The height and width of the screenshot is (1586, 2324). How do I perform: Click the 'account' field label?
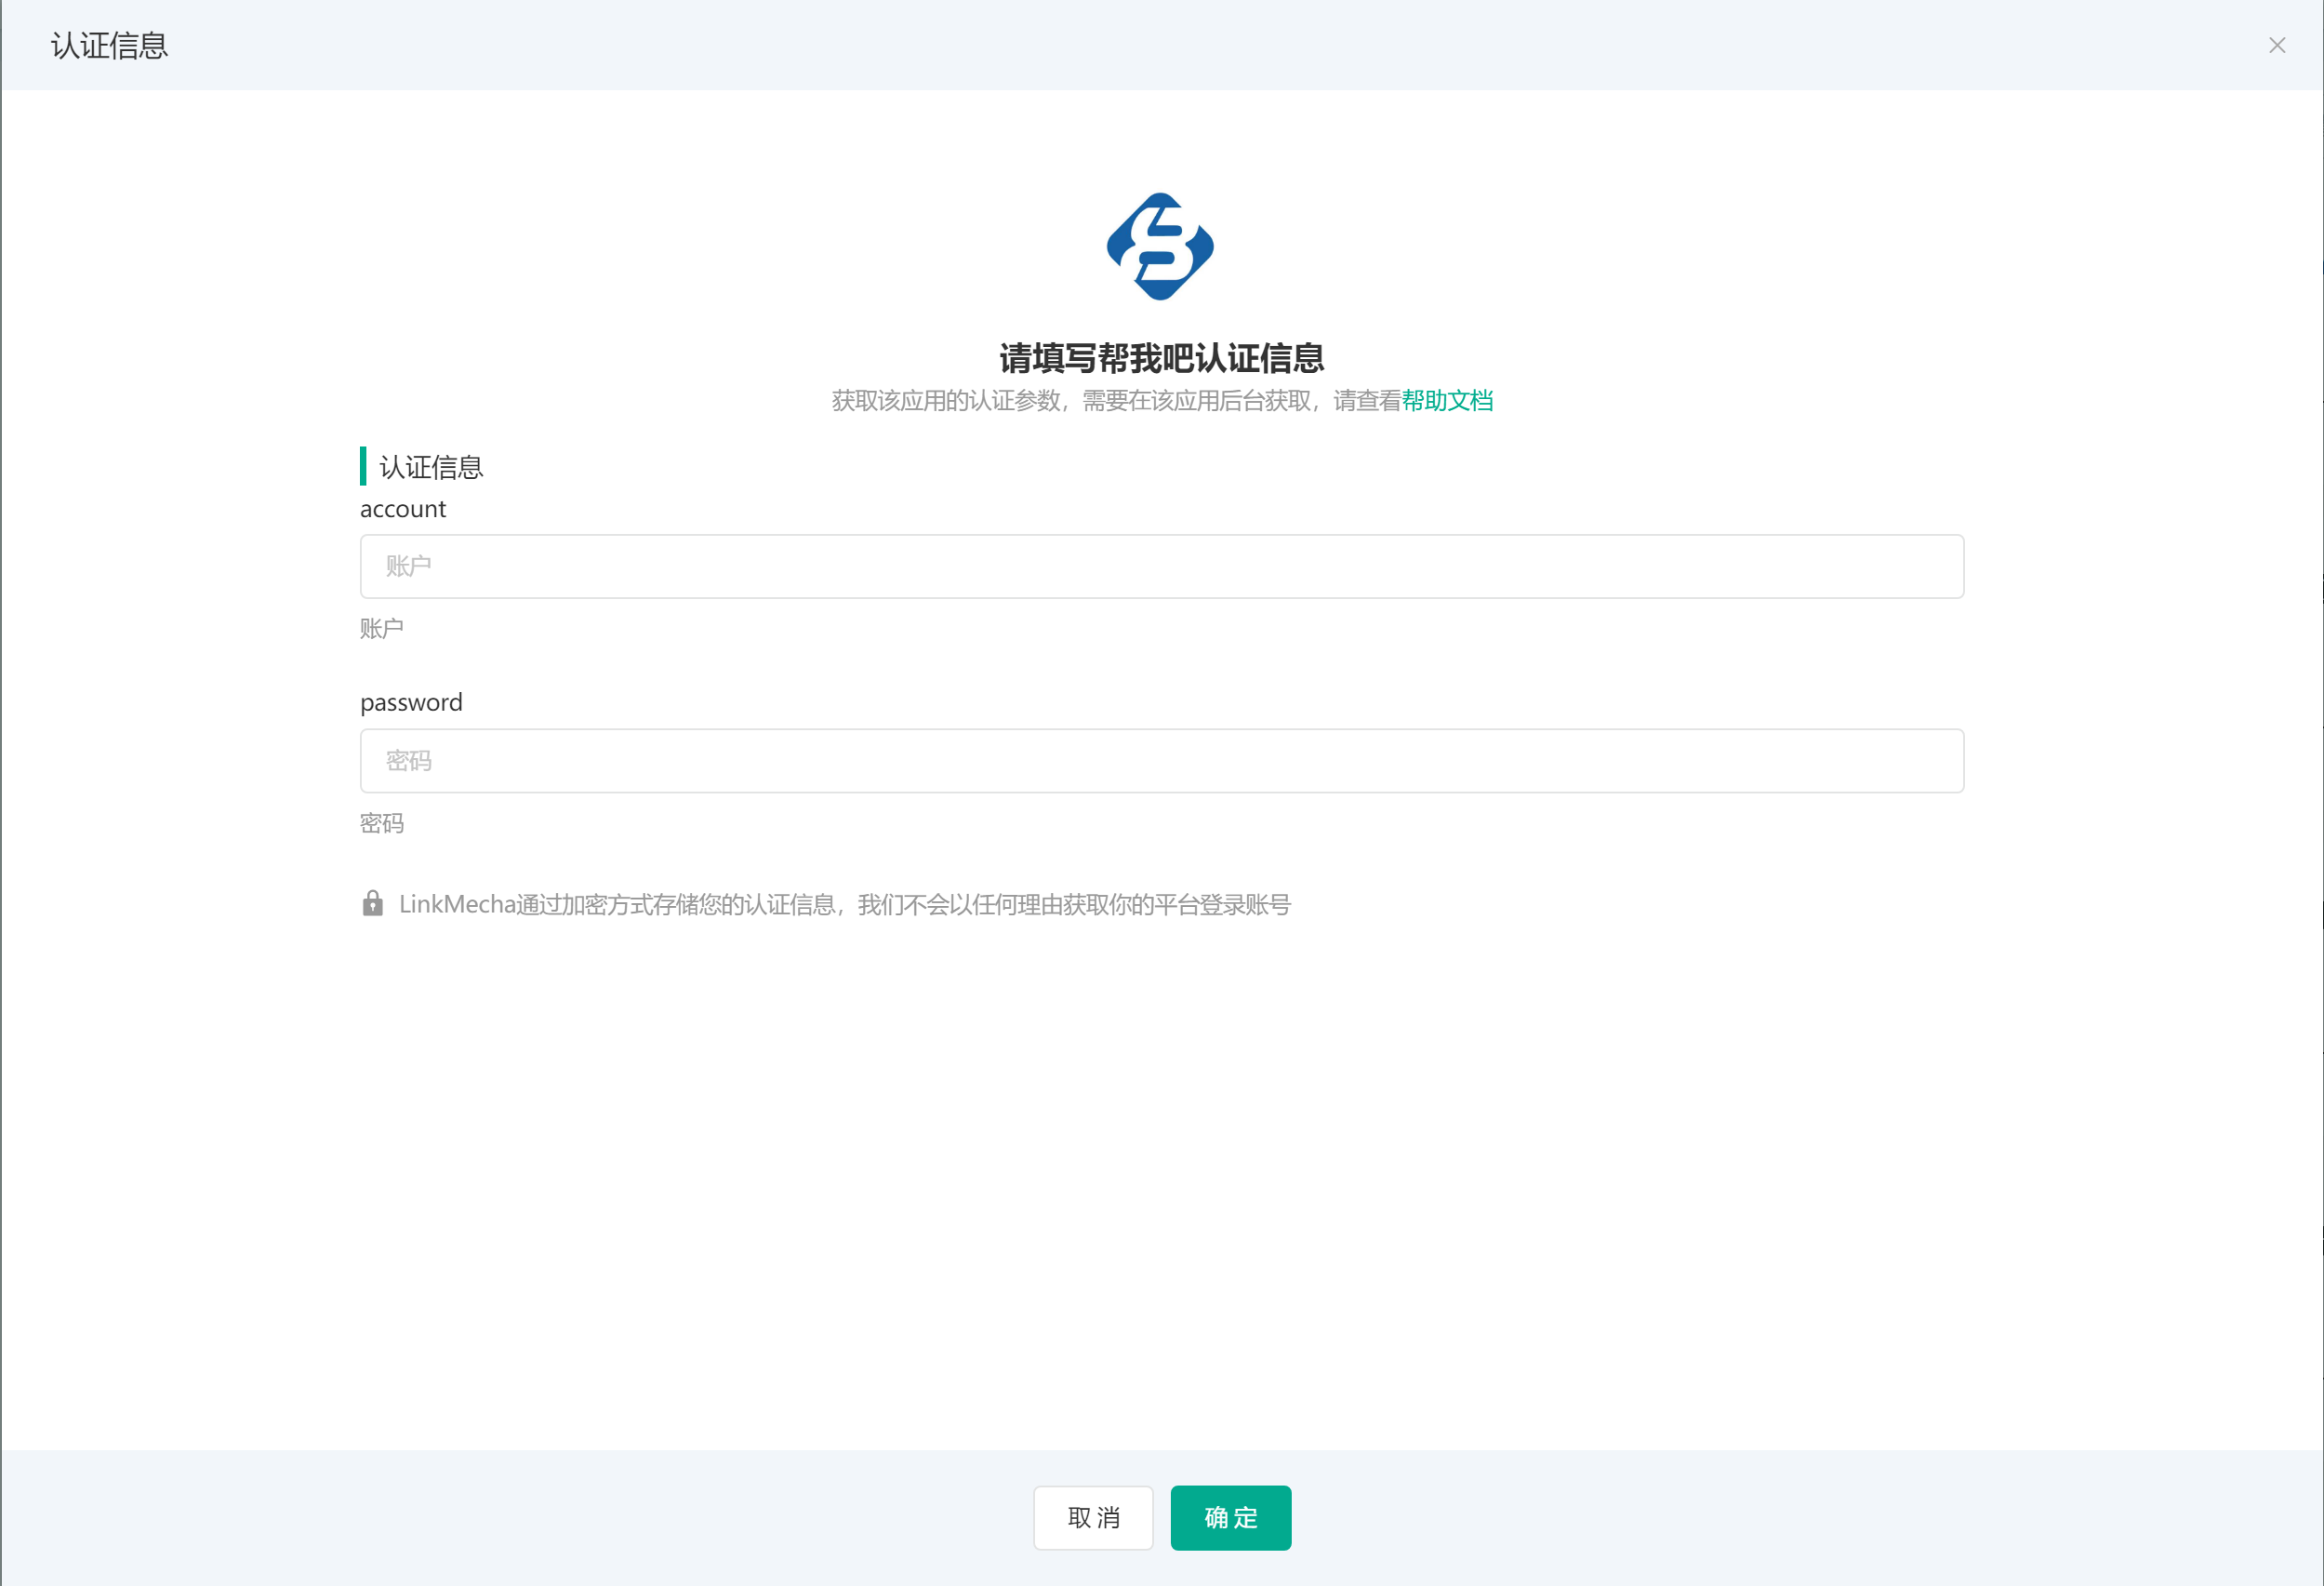point(403,509)
